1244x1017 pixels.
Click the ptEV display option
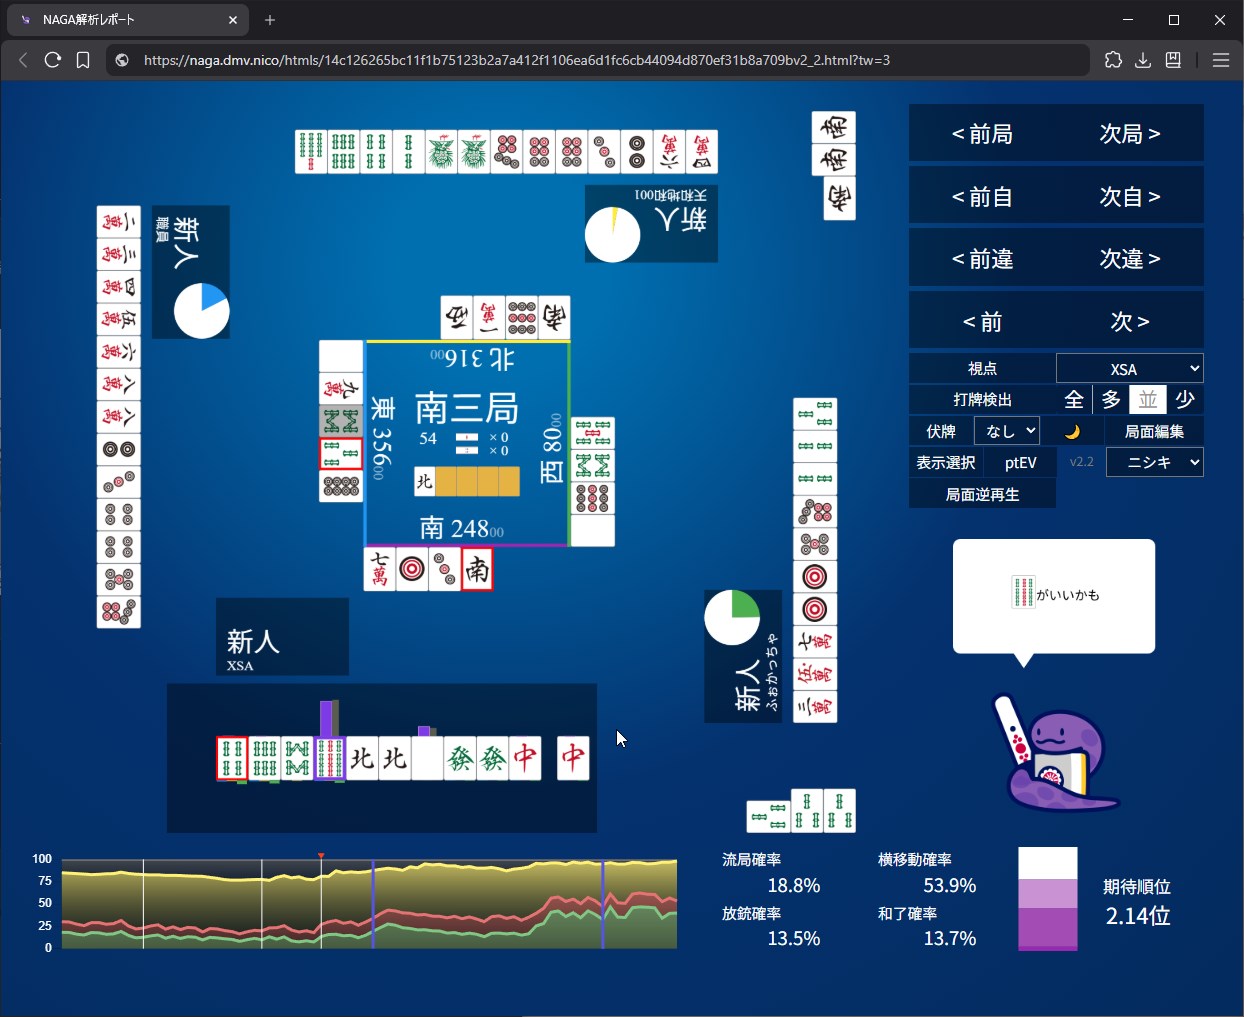click(1020, 462)
